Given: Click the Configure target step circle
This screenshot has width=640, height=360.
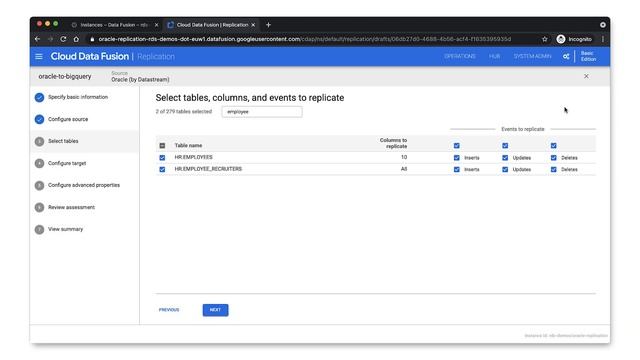Looking at the screenshot, I should pos(39,163).
